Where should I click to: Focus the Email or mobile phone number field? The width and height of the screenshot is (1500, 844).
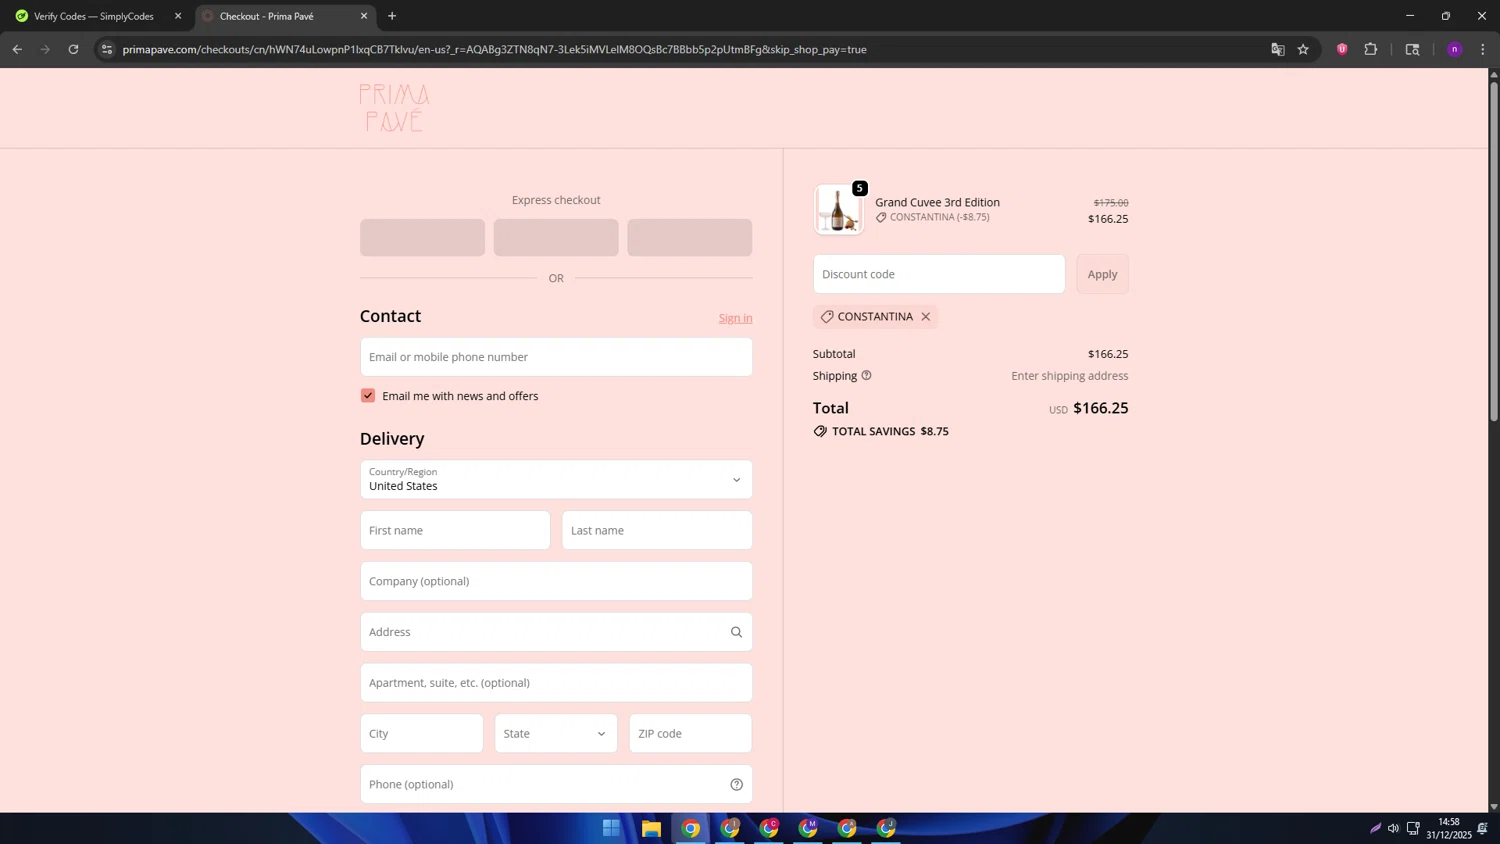556,357
